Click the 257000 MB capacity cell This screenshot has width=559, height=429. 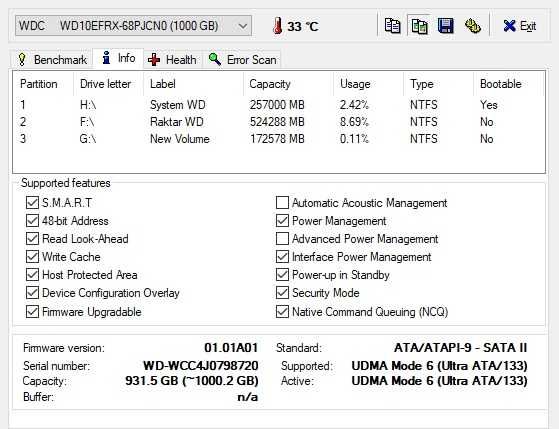click(x=277, y=105)
